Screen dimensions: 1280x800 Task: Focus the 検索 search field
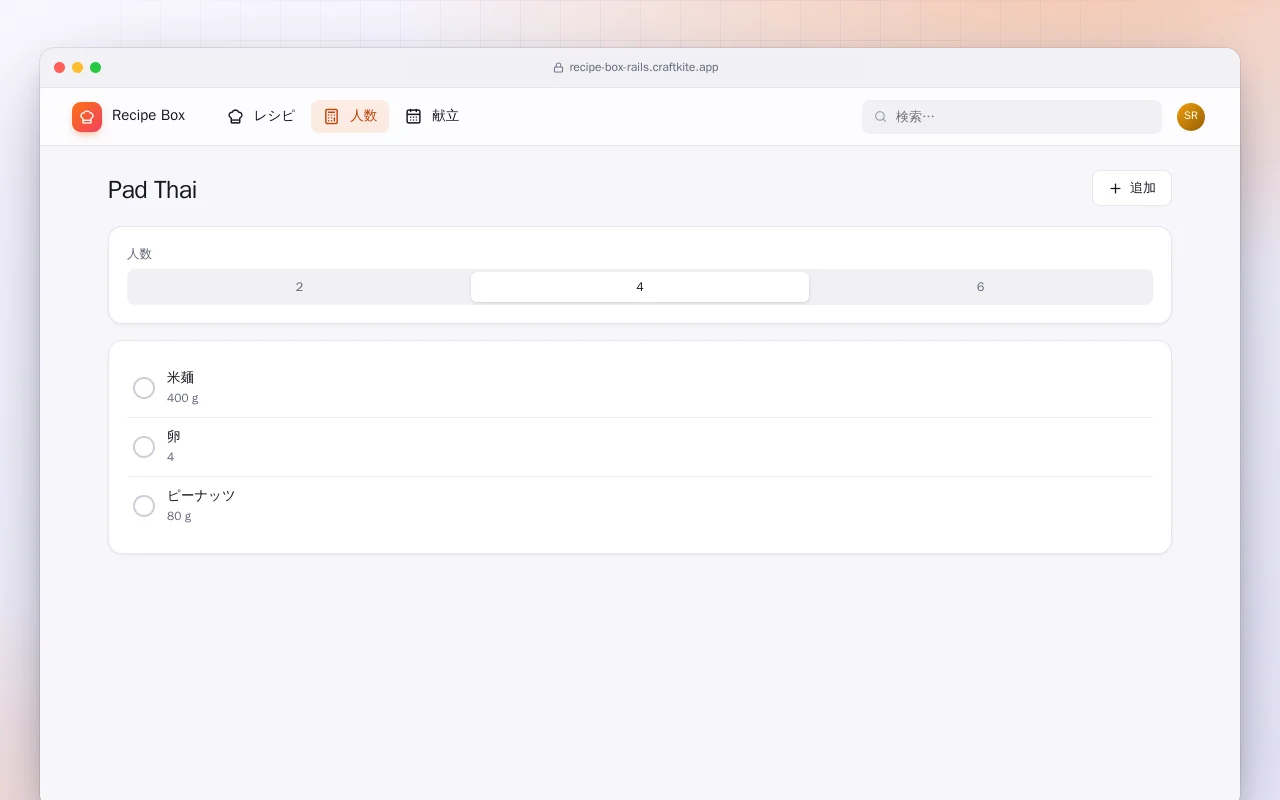coord(1012,117)
